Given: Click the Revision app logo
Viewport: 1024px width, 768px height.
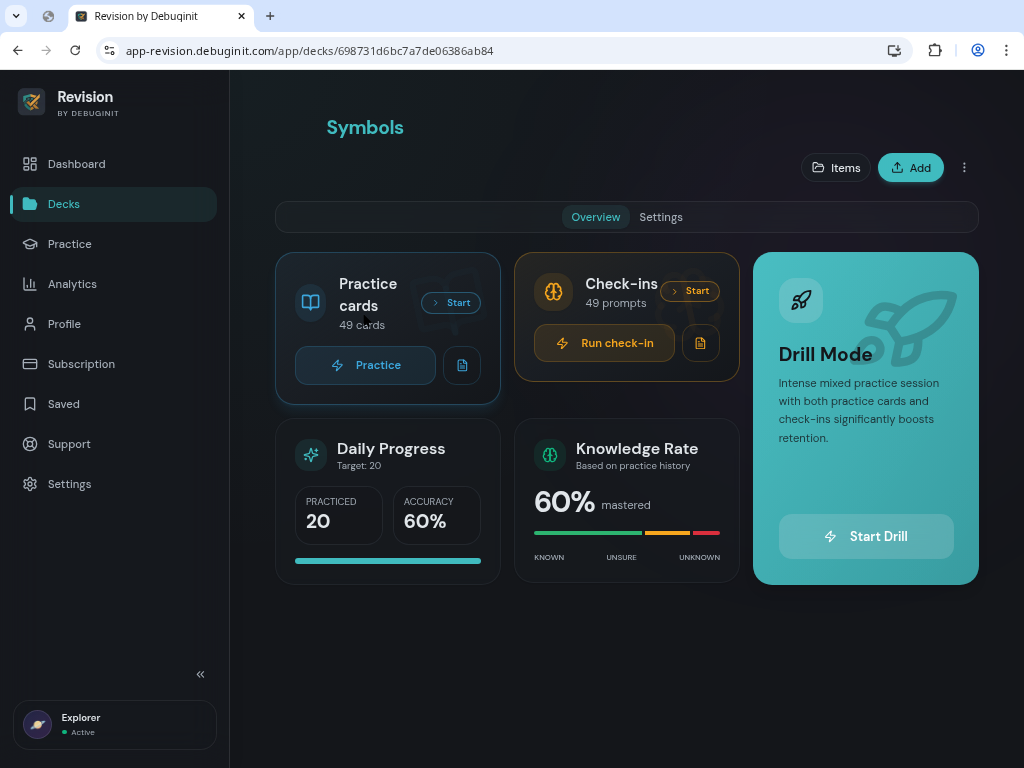Looking at the screenshot, I should tap(32, 102).
